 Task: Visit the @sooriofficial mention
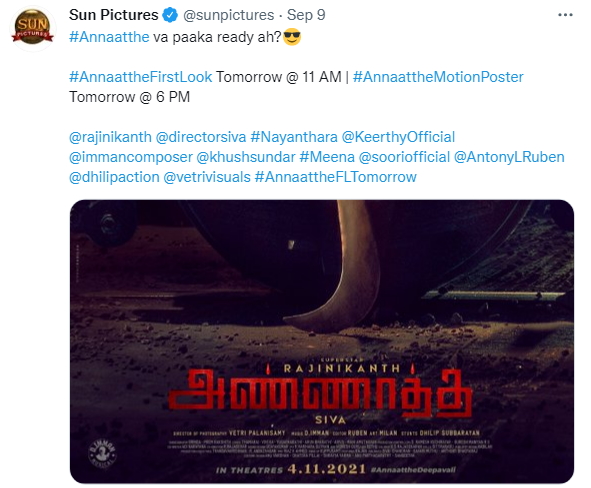pos(404,157)
